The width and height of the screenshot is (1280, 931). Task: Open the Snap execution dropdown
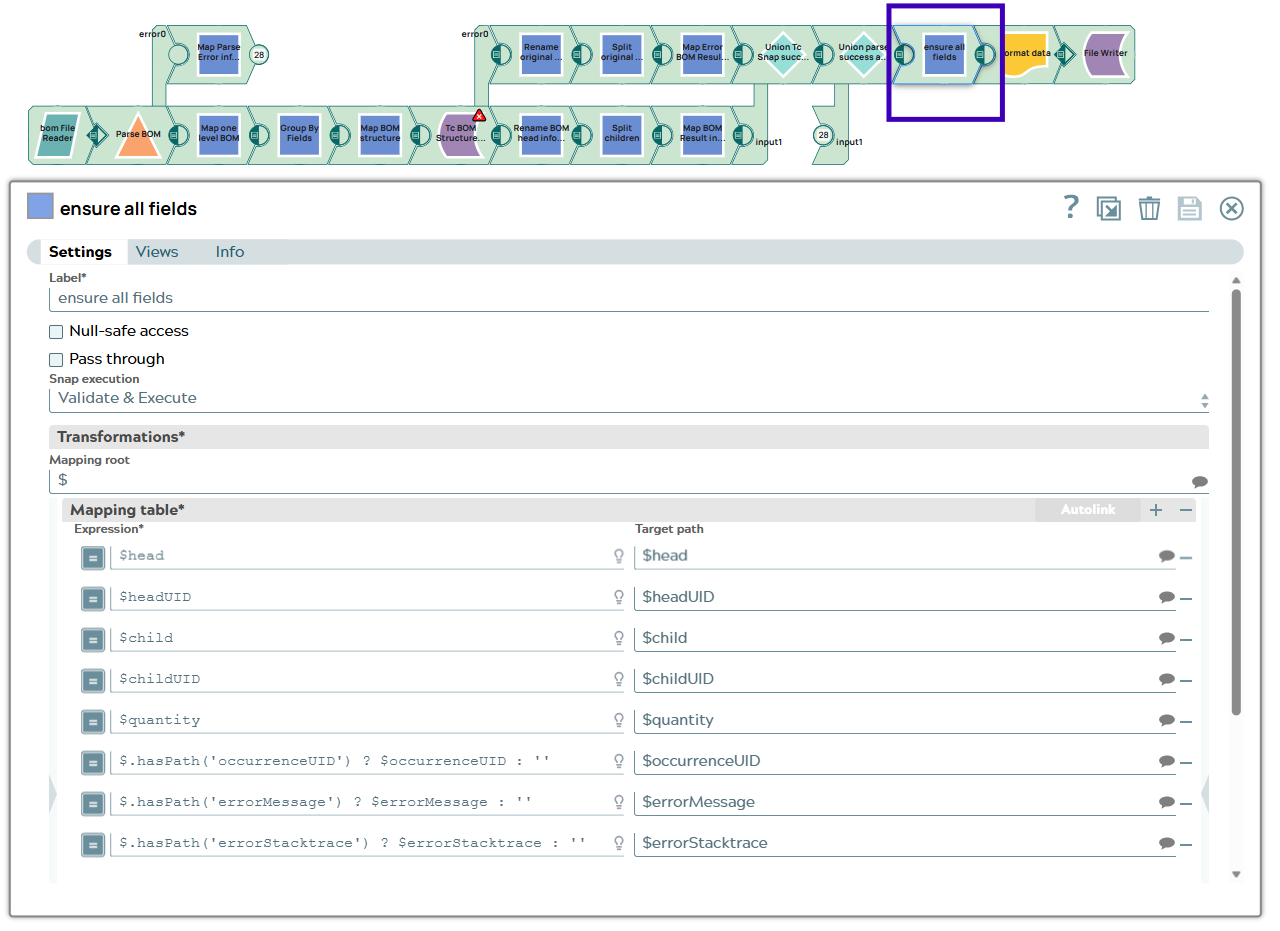tap(629, 398)
